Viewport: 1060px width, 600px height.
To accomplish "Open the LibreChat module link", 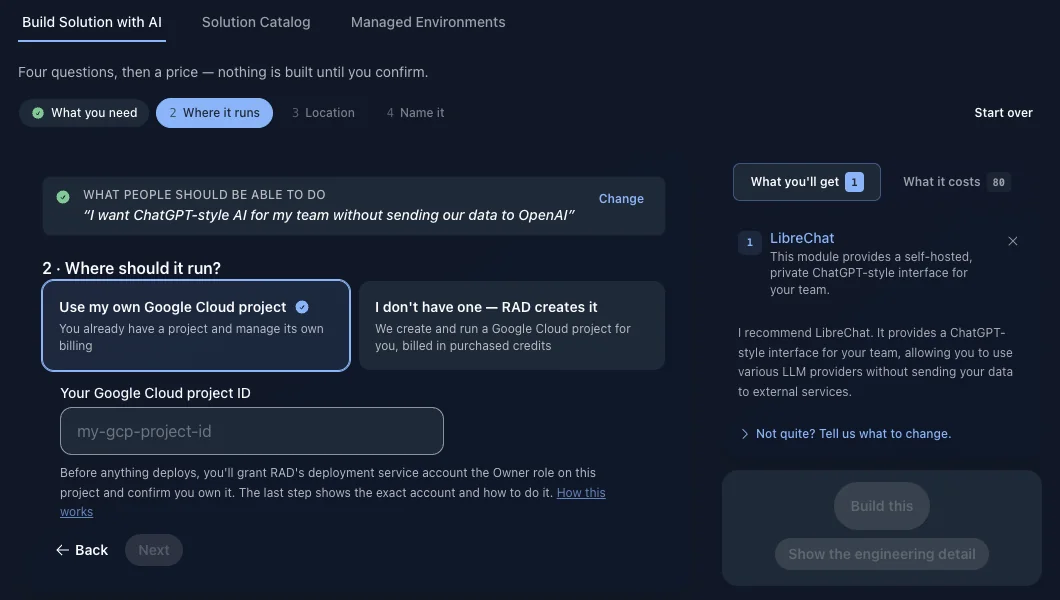I will click(x=802, y=239).
